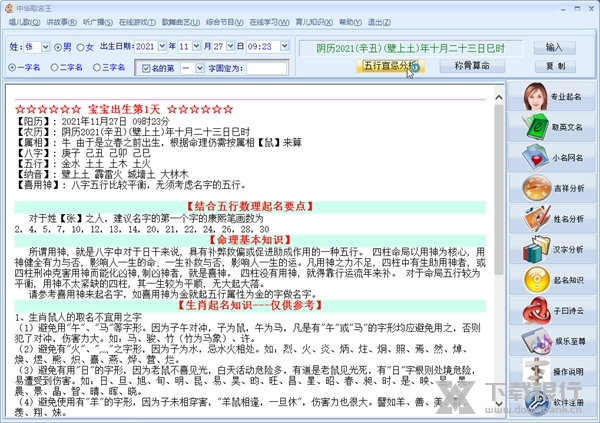
Task: Click the 【纳音】 line text
Action: pyautogui.click(x=102, y=175)
